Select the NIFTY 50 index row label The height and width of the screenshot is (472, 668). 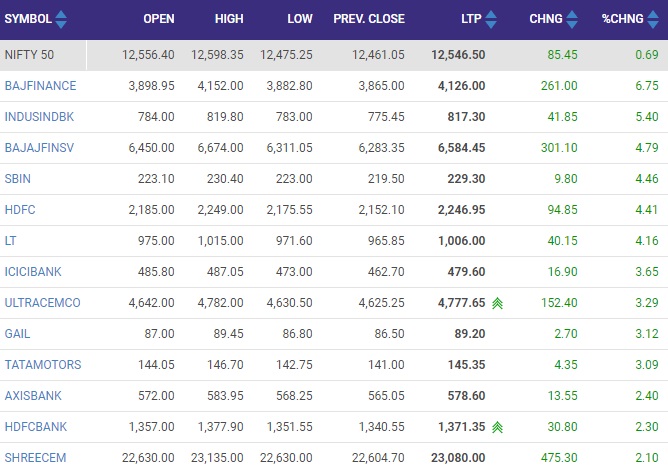(29, 55)
